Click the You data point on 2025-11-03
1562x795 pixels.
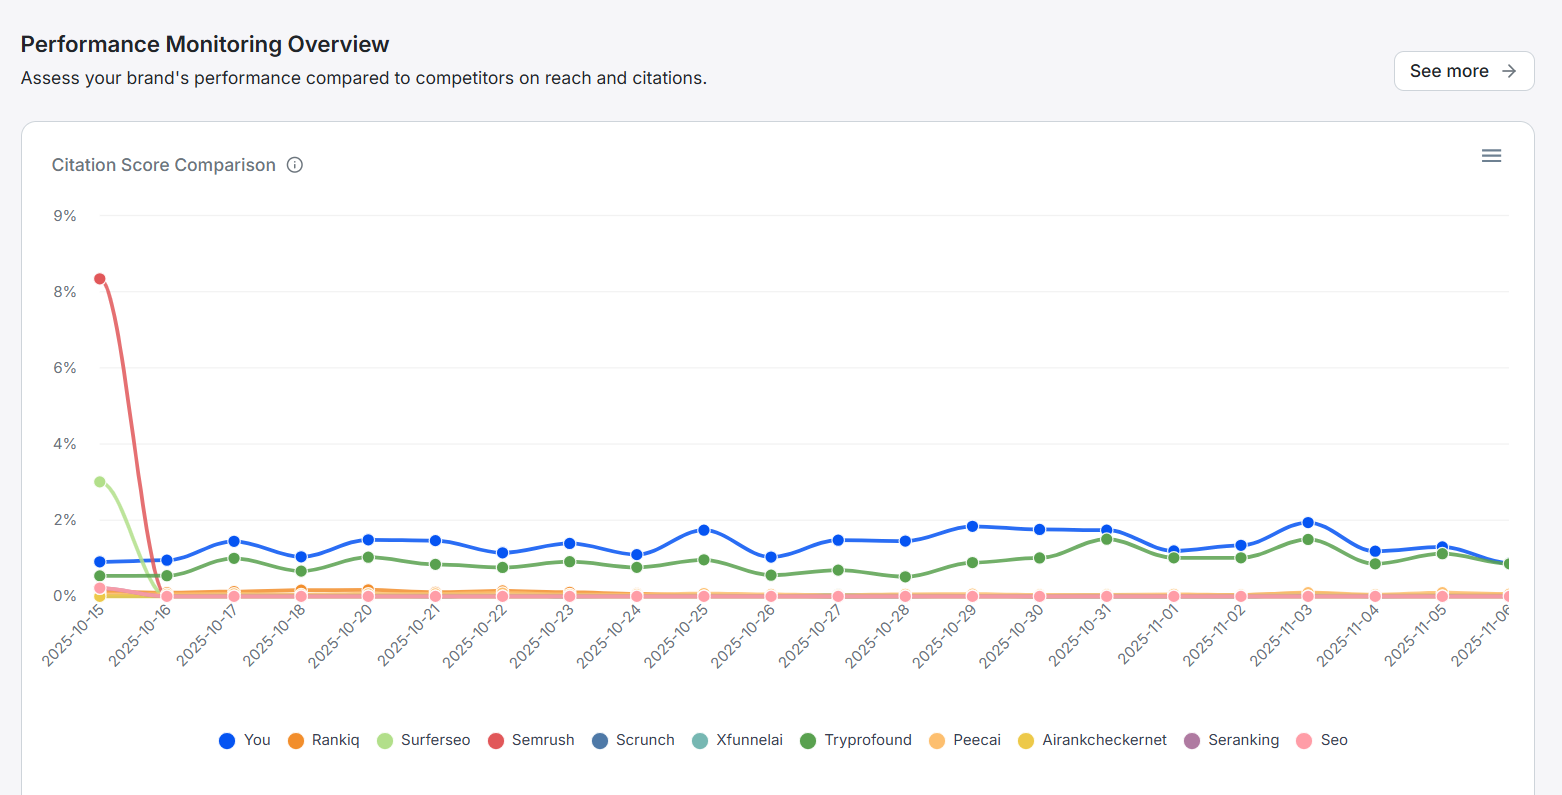pos(1308,523)
